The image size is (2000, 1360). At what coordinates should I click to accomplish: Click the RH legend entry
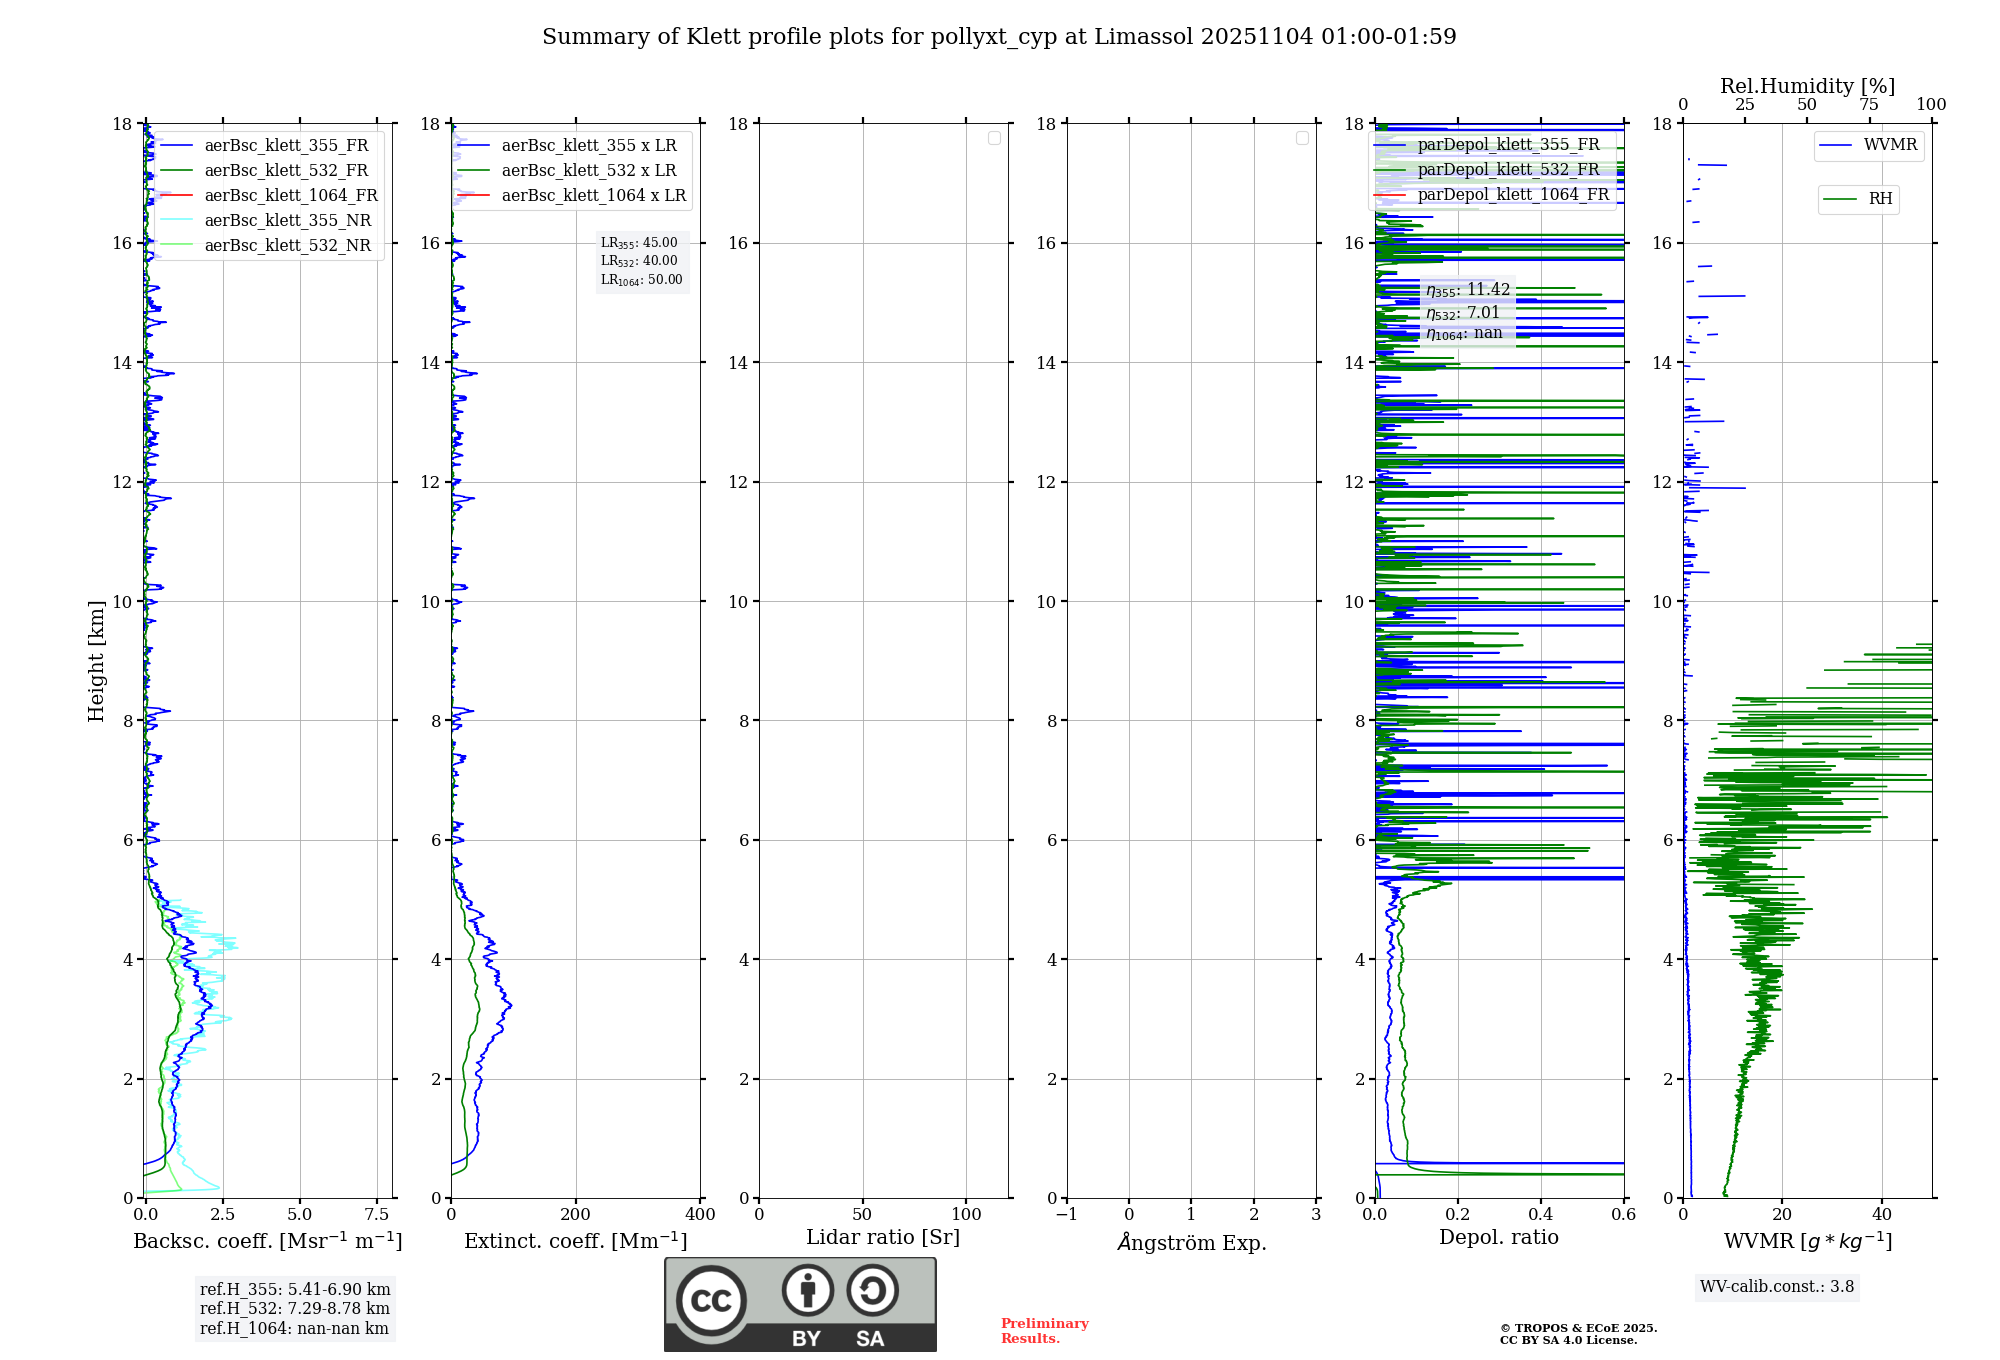coord(1879,199)
